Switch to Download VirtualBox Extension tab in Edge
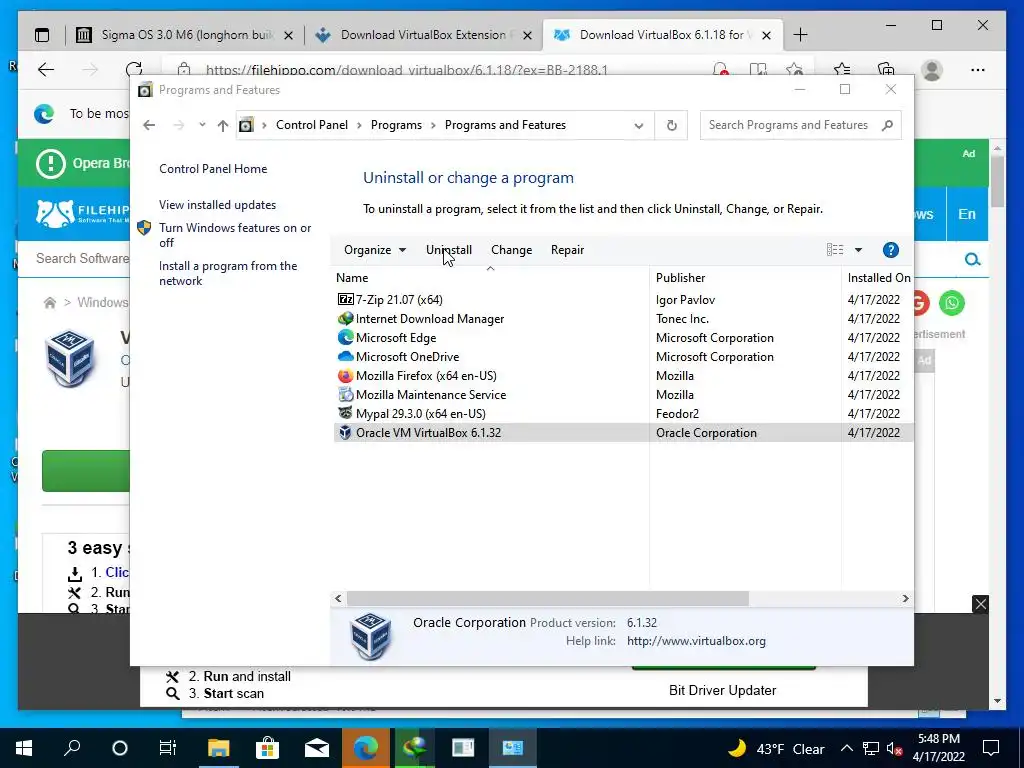Screen dimensions: 1024x768 (x=423, y=35)
